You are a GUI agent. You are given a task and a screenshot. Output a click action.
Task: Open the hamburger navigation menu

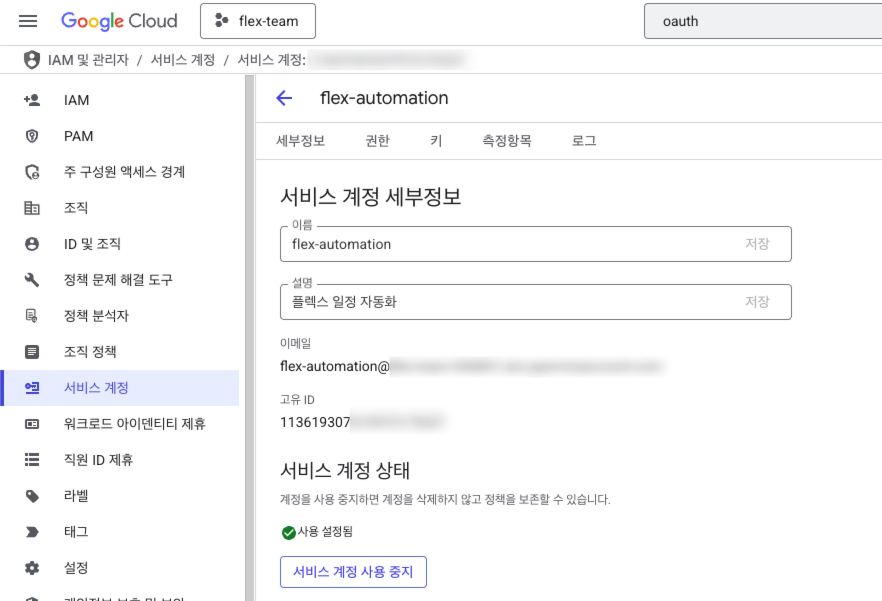click(x=28, y=21)
